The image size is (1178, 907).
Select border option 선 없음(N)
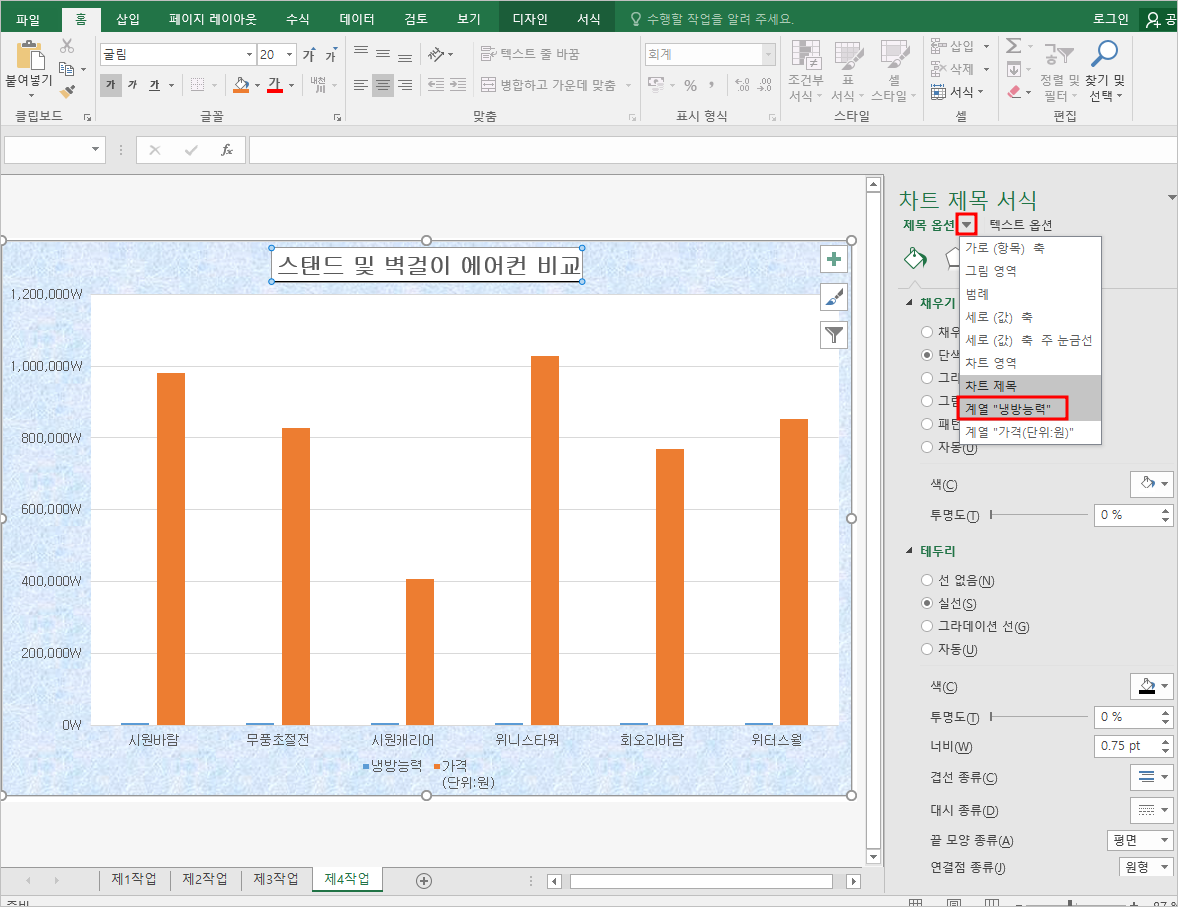point(927,580)
